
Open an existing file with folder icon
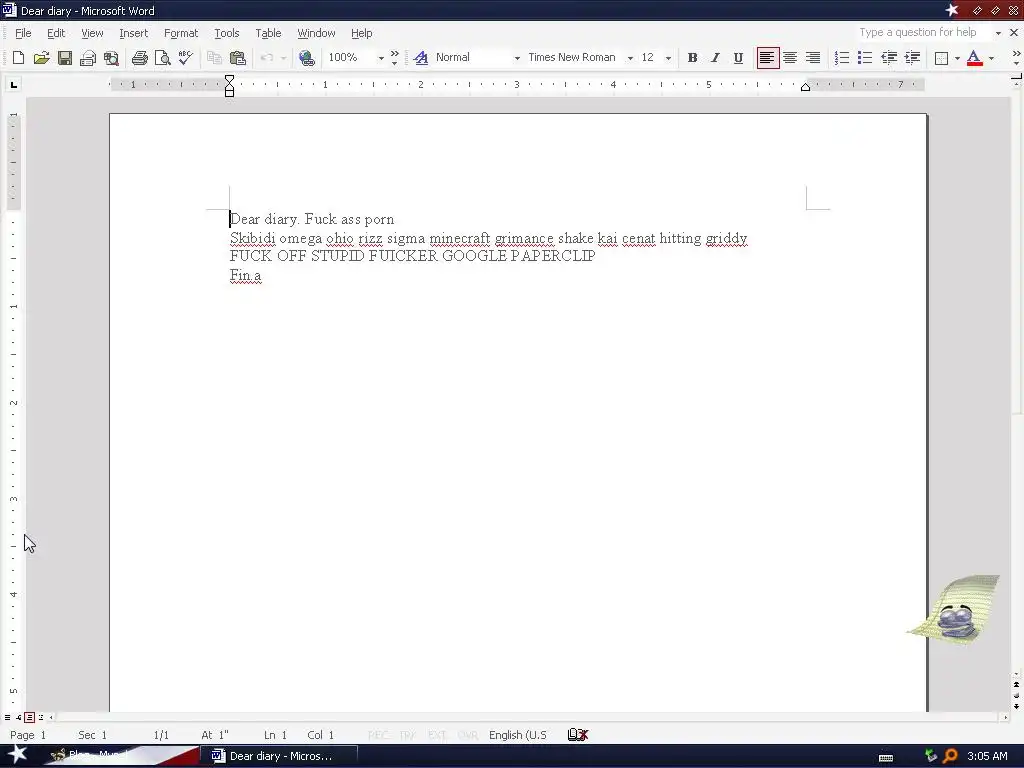pos(41,58)
